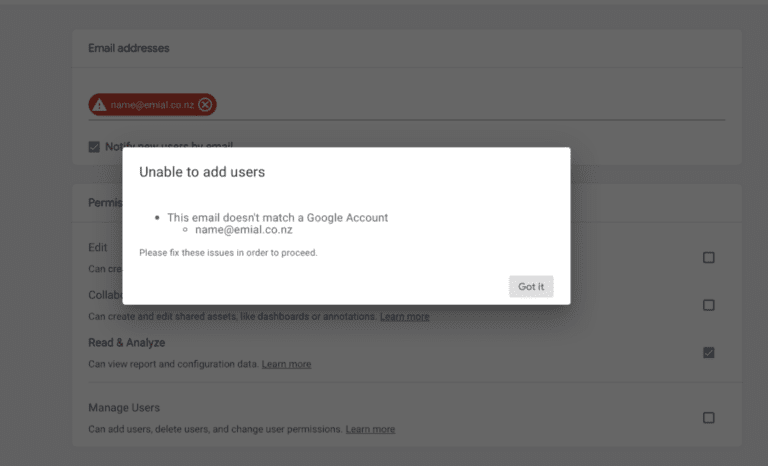The width and height of the screenshot is (768, 466).
Task: Enable the Edit permission checkbox
Action: (708, 257)
